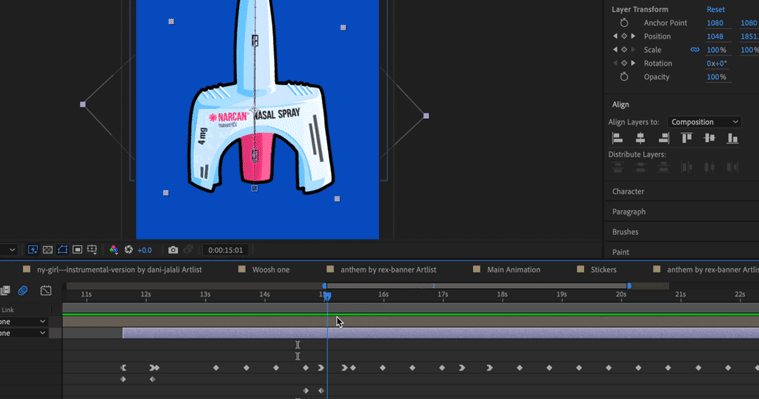Click the Reset Exposure aperture icon

point(128,250)
